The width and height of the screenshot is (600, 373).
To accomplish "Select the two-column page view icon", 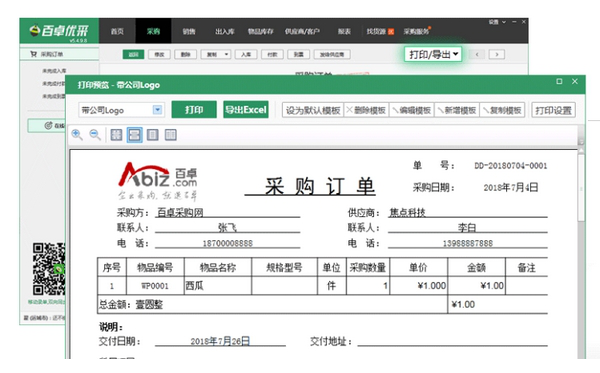I will [x=171, y=135].
